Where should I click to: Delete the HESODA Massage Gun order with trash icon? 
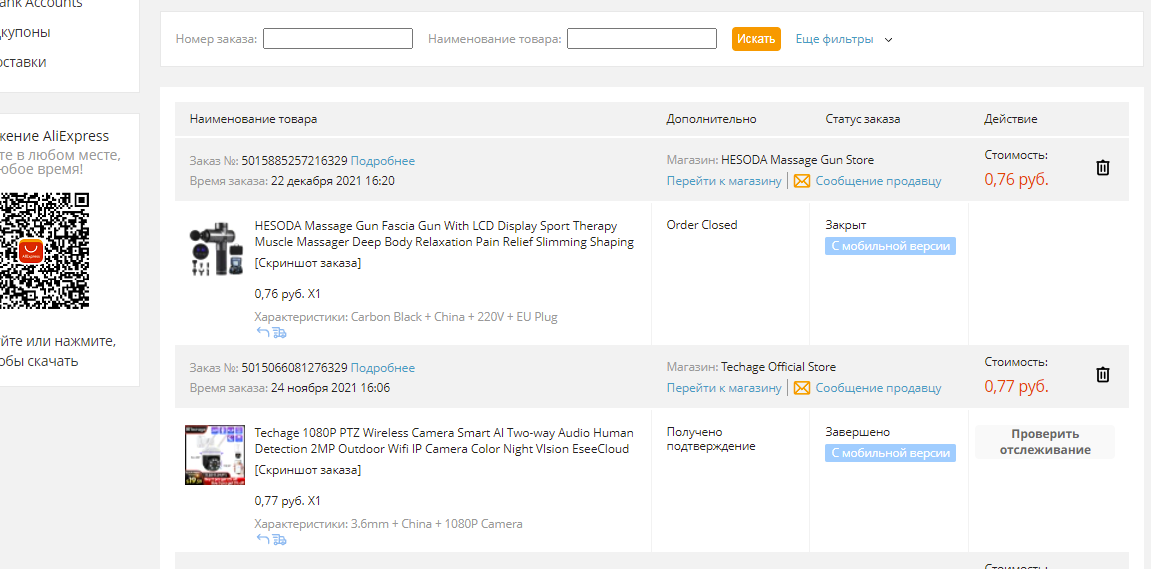pyautogui.click(x=1102, y=168)
